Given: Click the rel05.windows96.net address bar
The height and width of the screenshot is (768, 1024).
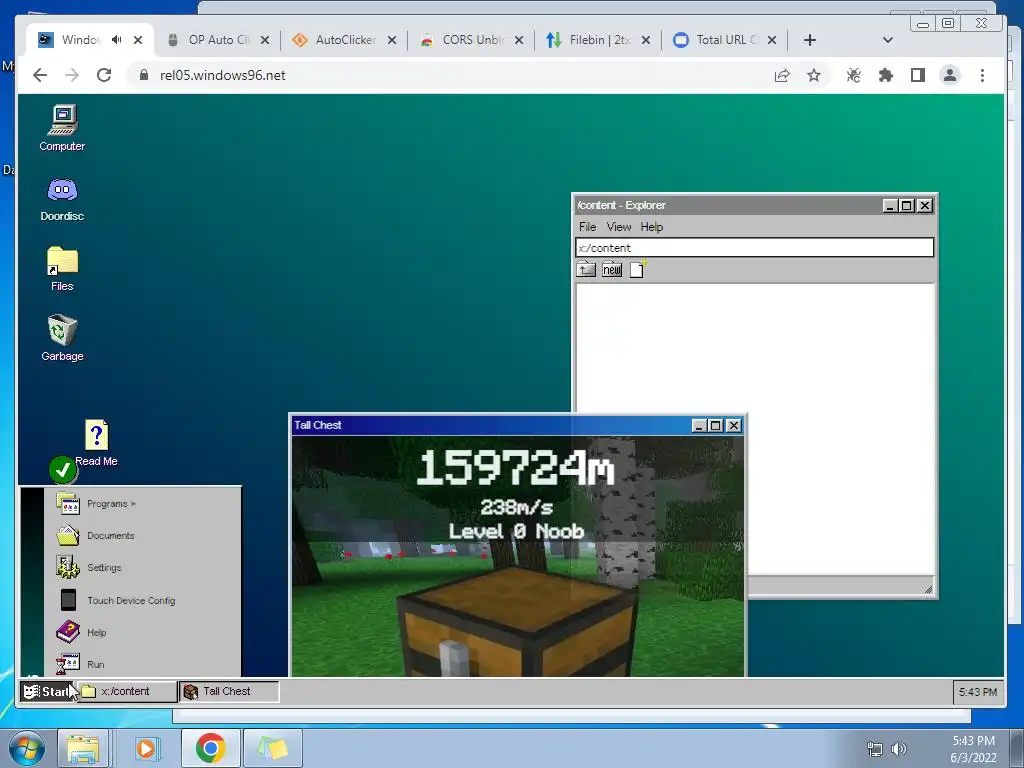Looking at the screenshot, I should 222,75.
